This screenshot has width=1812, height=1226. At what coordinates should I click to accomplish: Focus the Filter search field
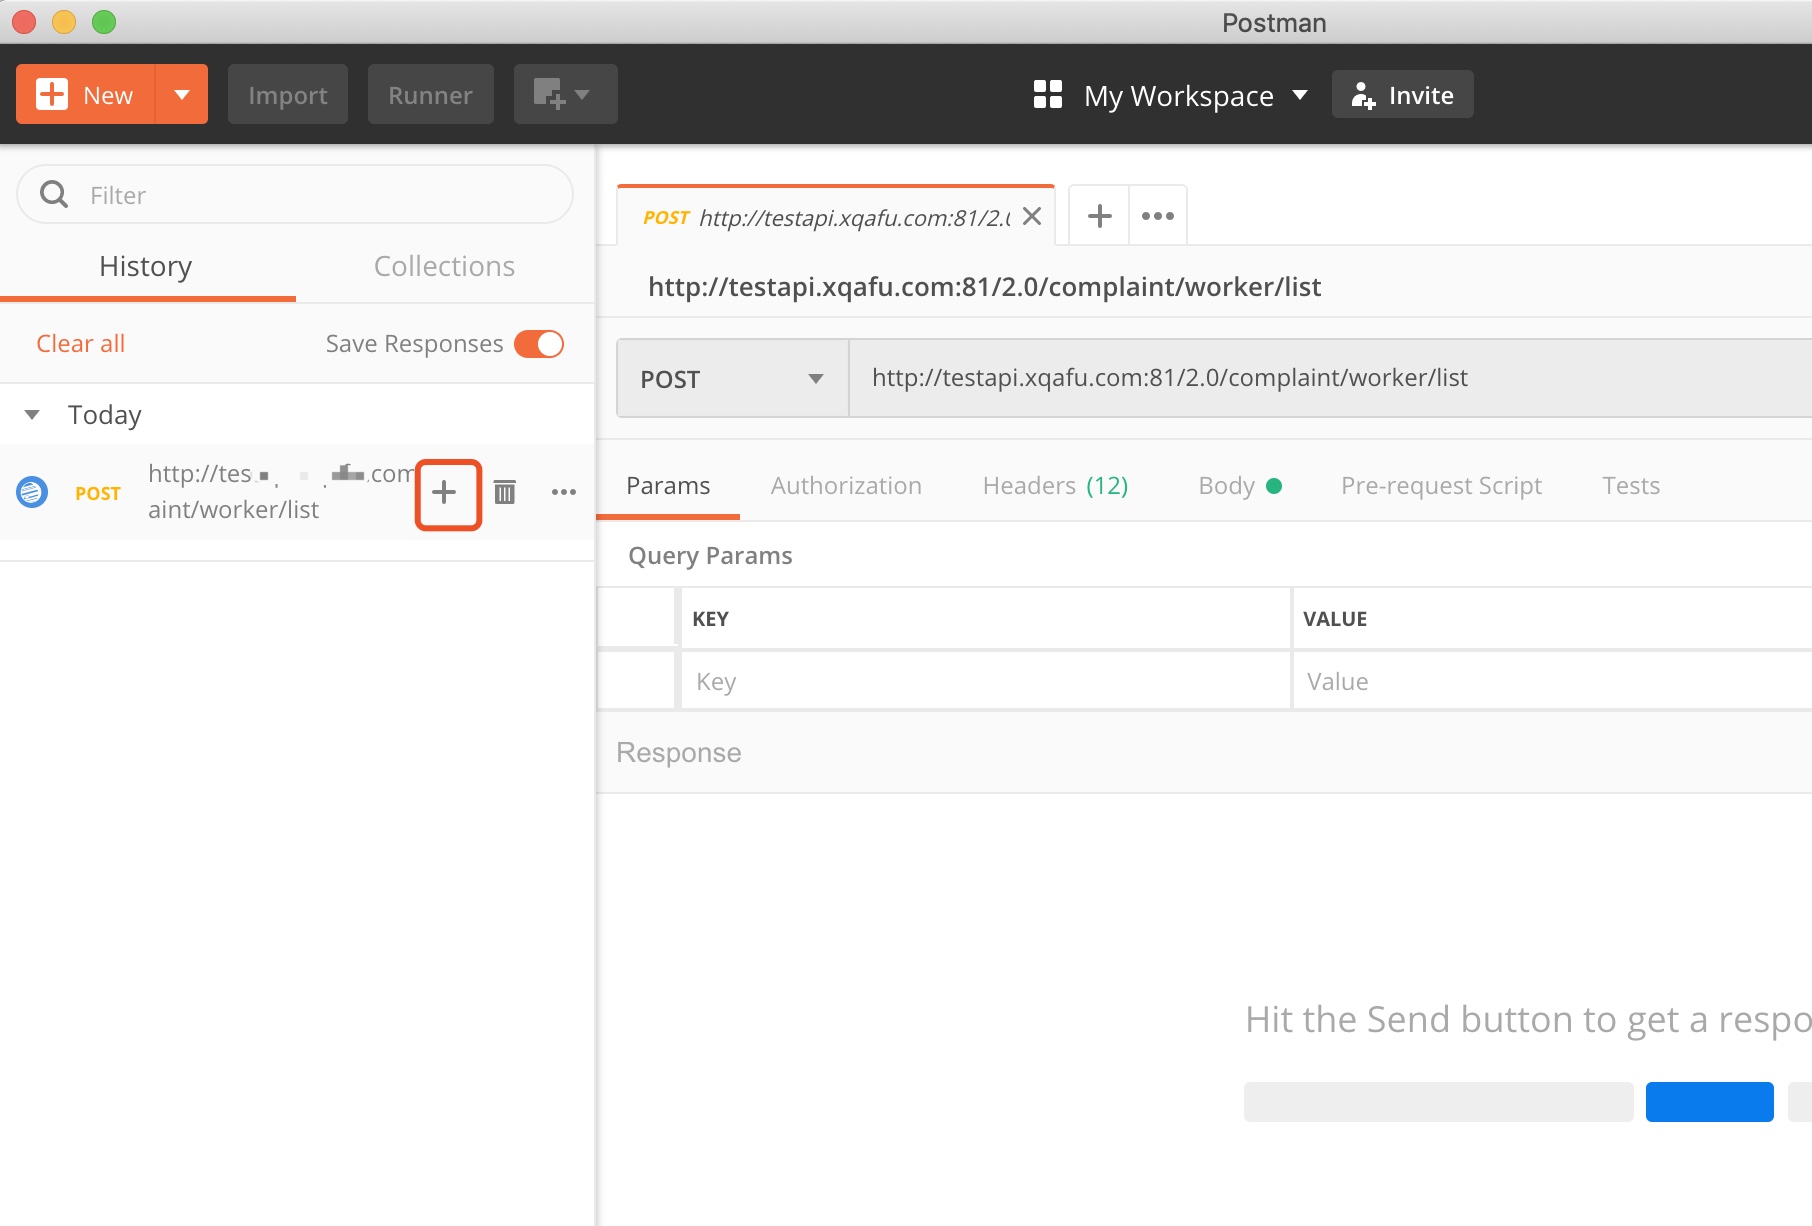(x=296, y=195)
